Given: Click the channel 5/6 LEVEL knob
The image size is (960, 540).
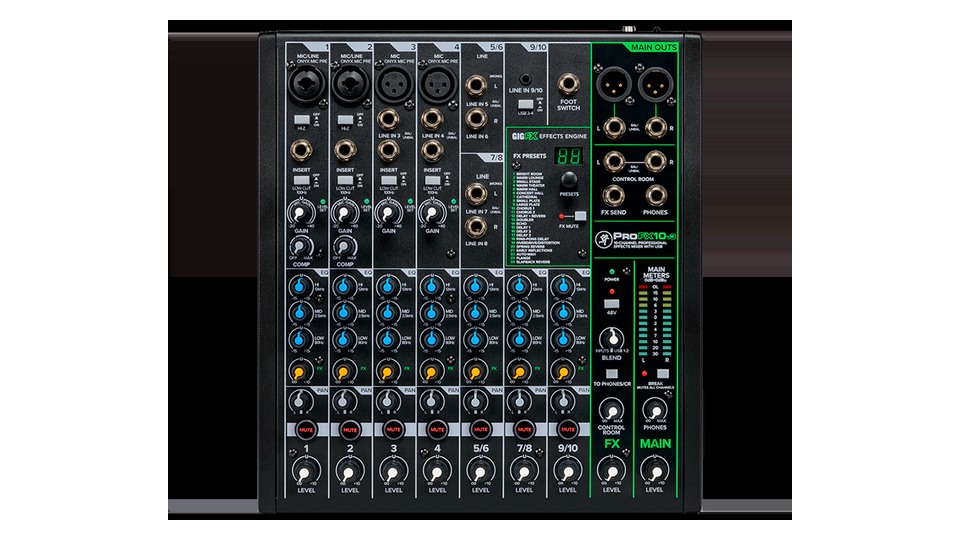Looking at the screenshot, I should 481,471.
